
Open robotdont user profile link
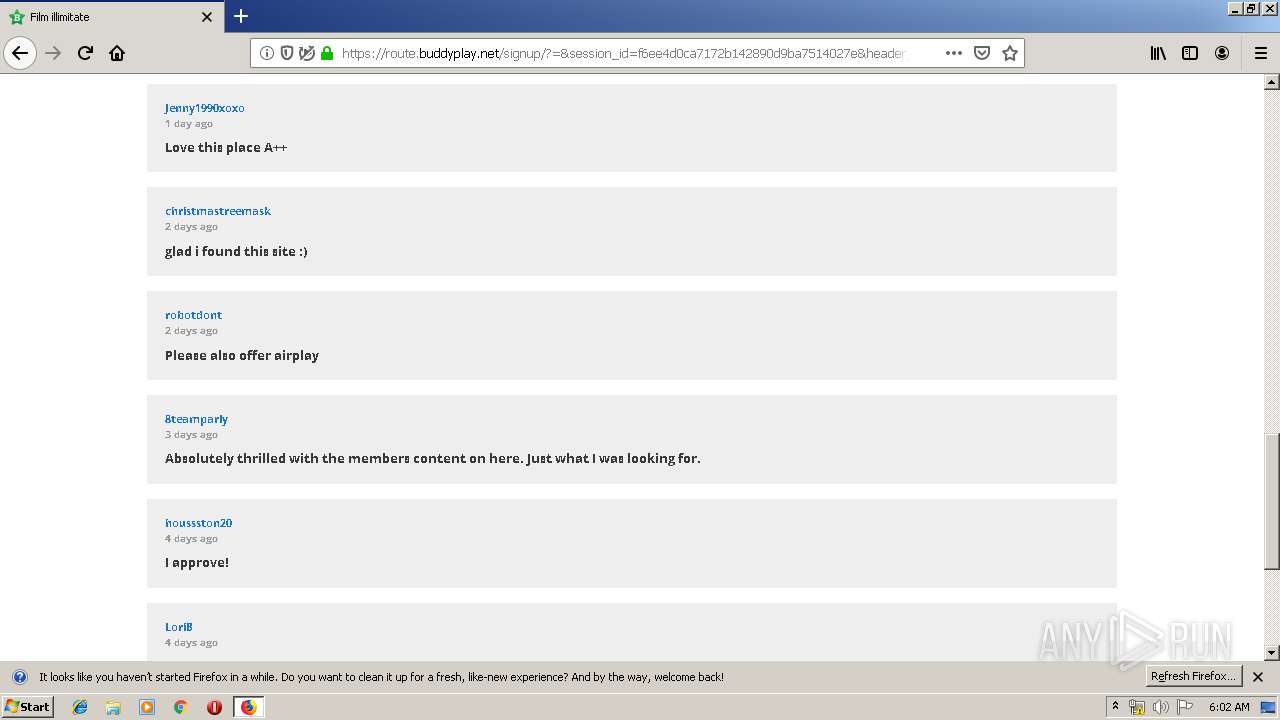(x=193, y=315)
